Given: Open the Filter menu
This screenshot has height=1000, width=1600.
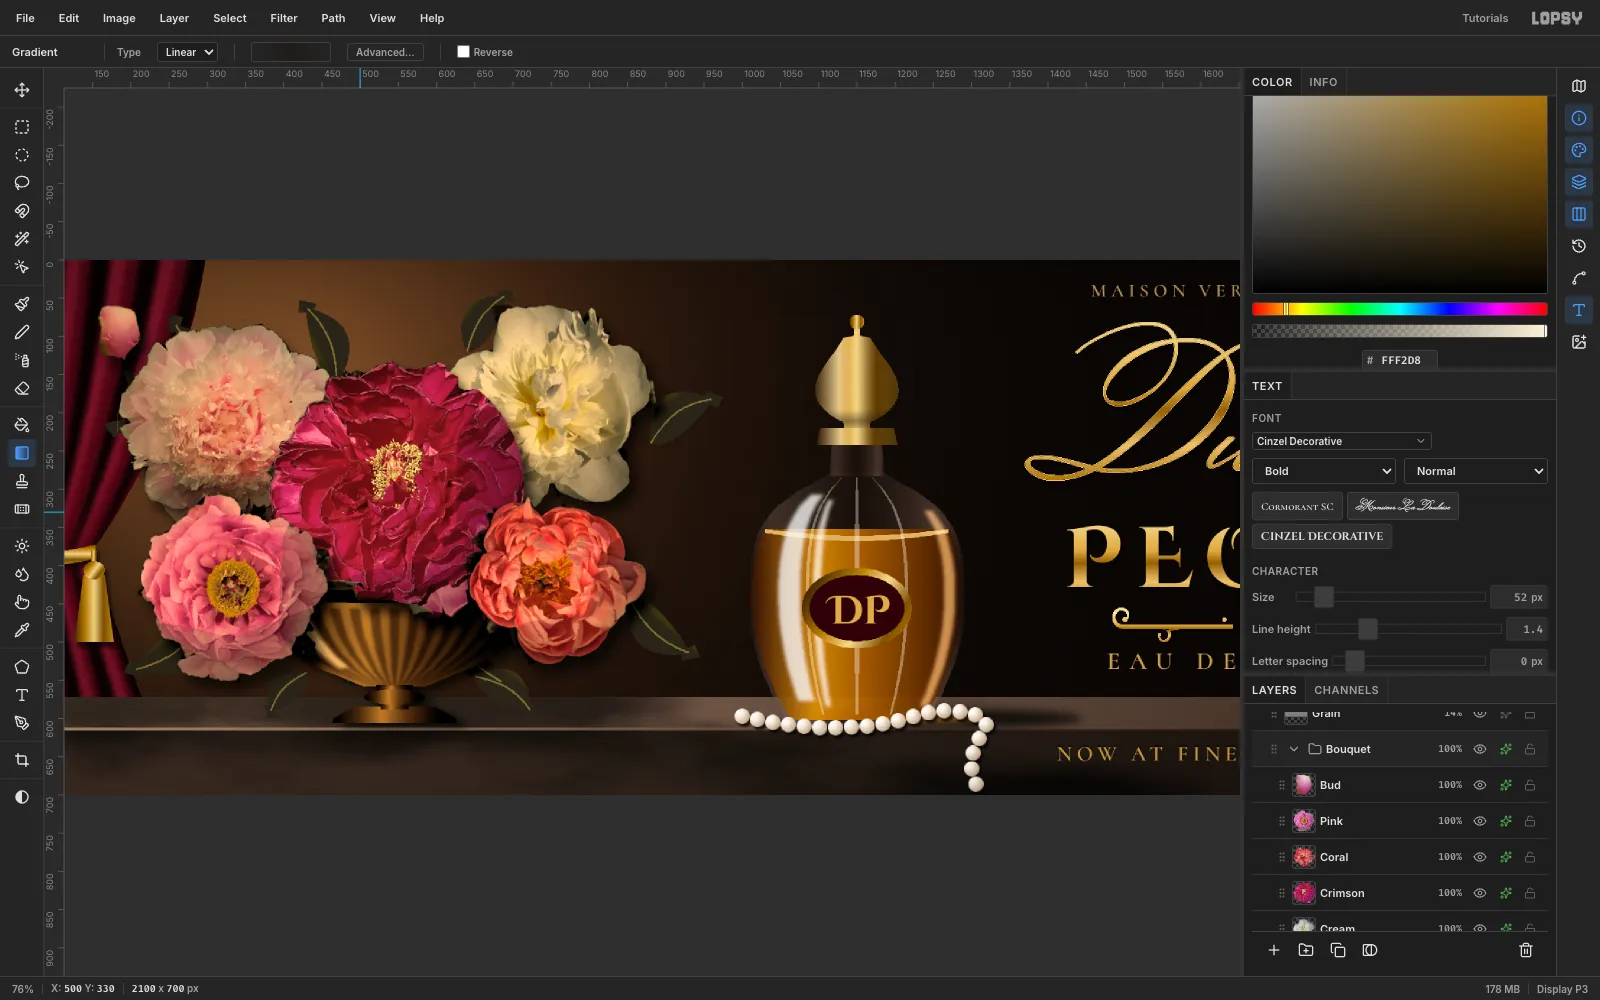Looking at the screenshot, I should tap(284, 18).
